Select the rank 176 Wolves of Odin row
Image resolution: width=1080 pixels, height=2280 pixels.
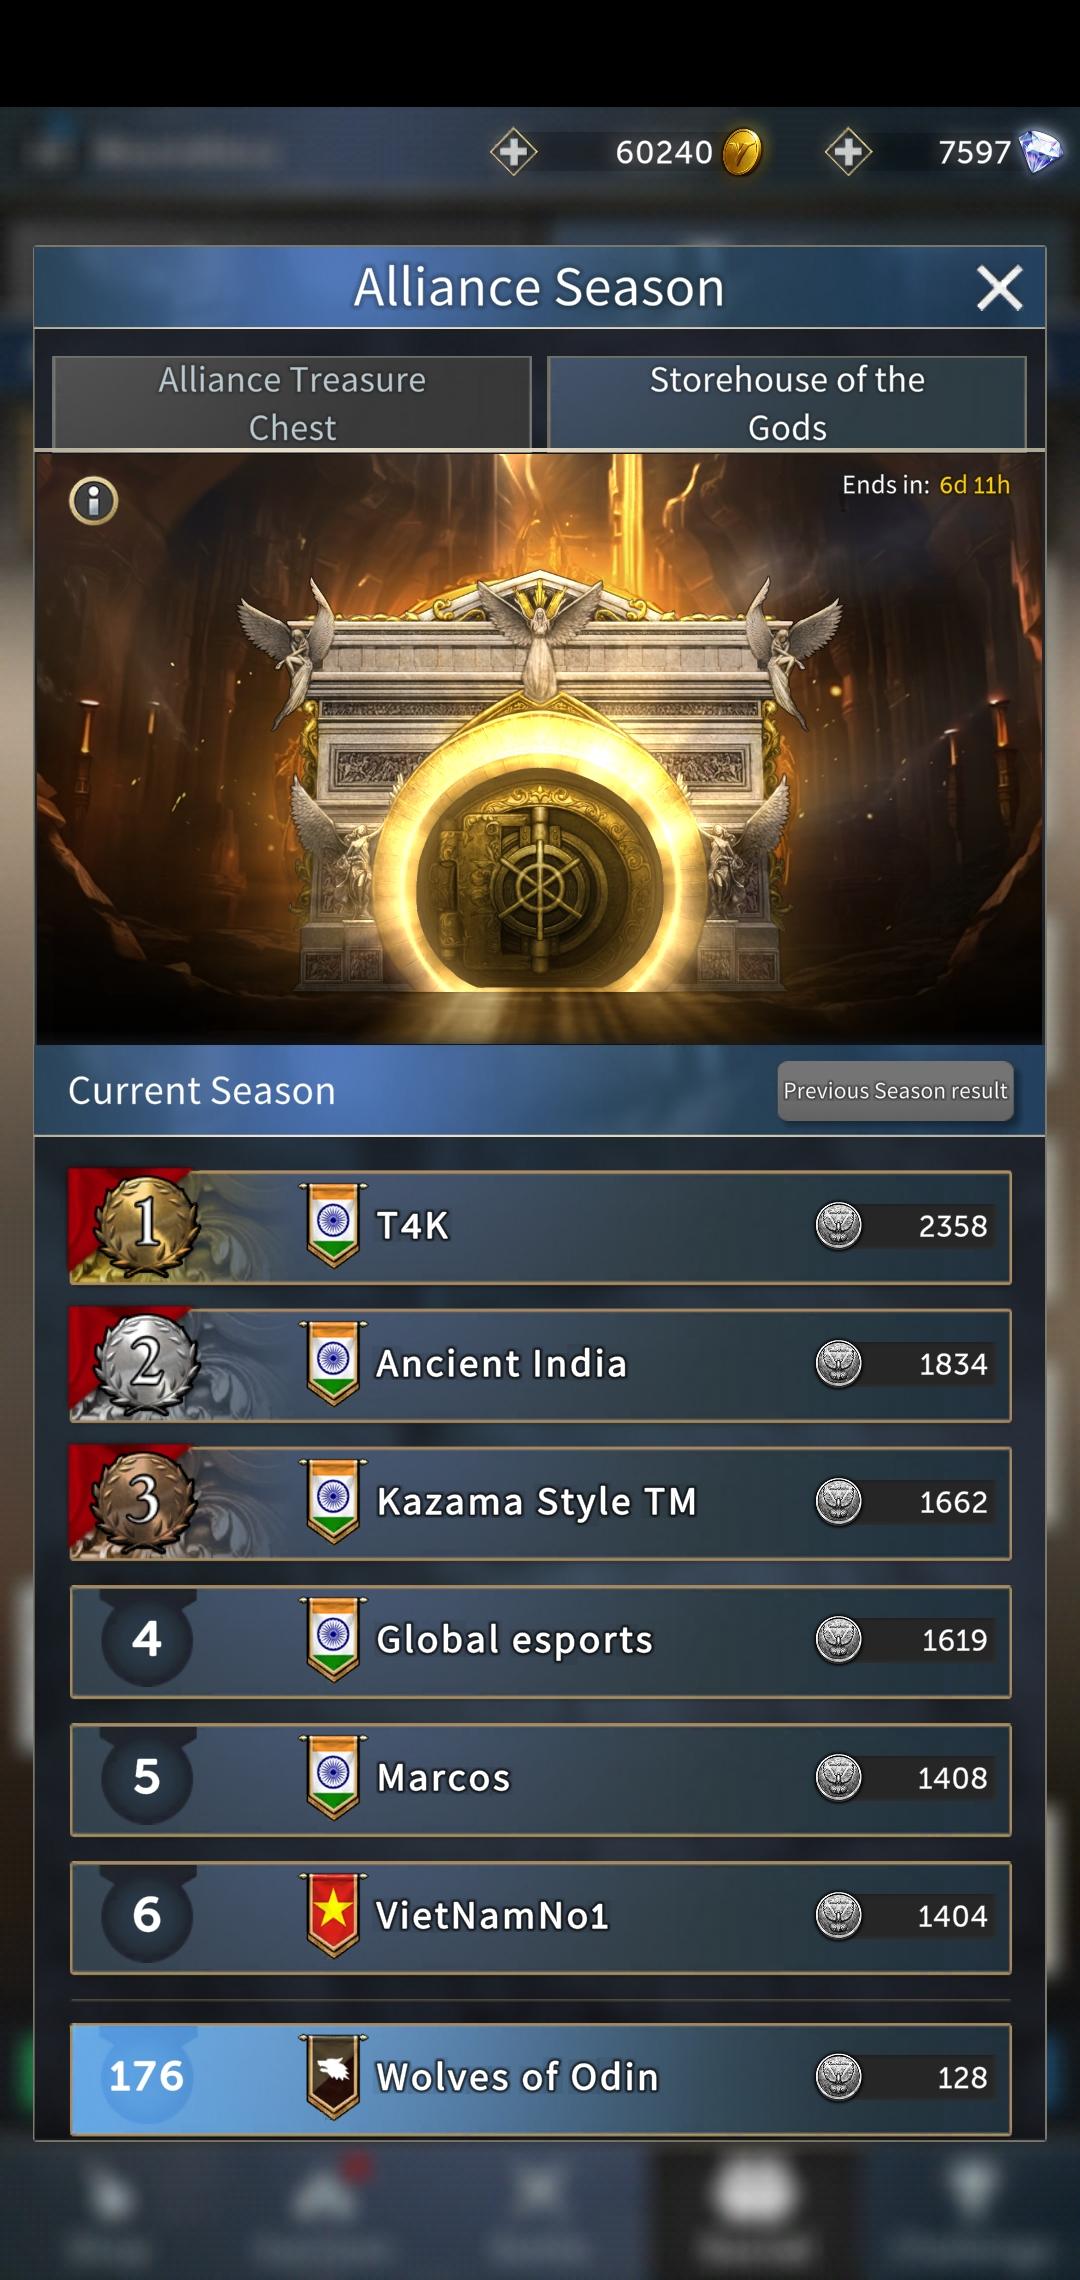click(x=540, y=2079)
